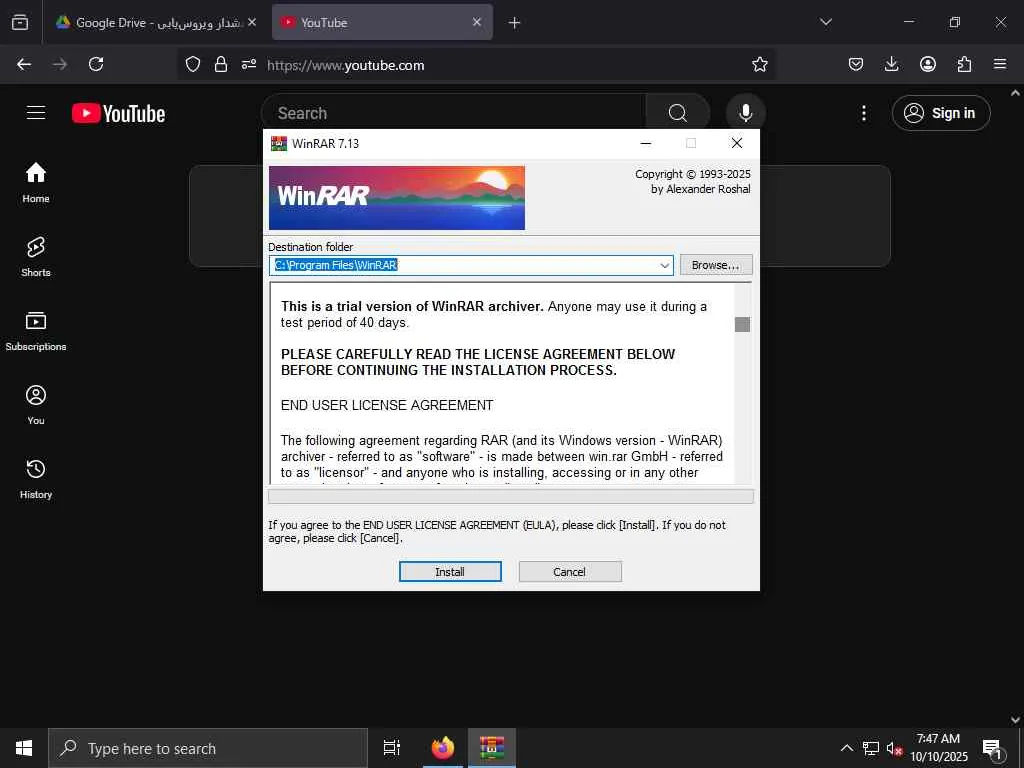Go back in browser history
This screenshot has height=768, width=1024.
tap(24, 64)
